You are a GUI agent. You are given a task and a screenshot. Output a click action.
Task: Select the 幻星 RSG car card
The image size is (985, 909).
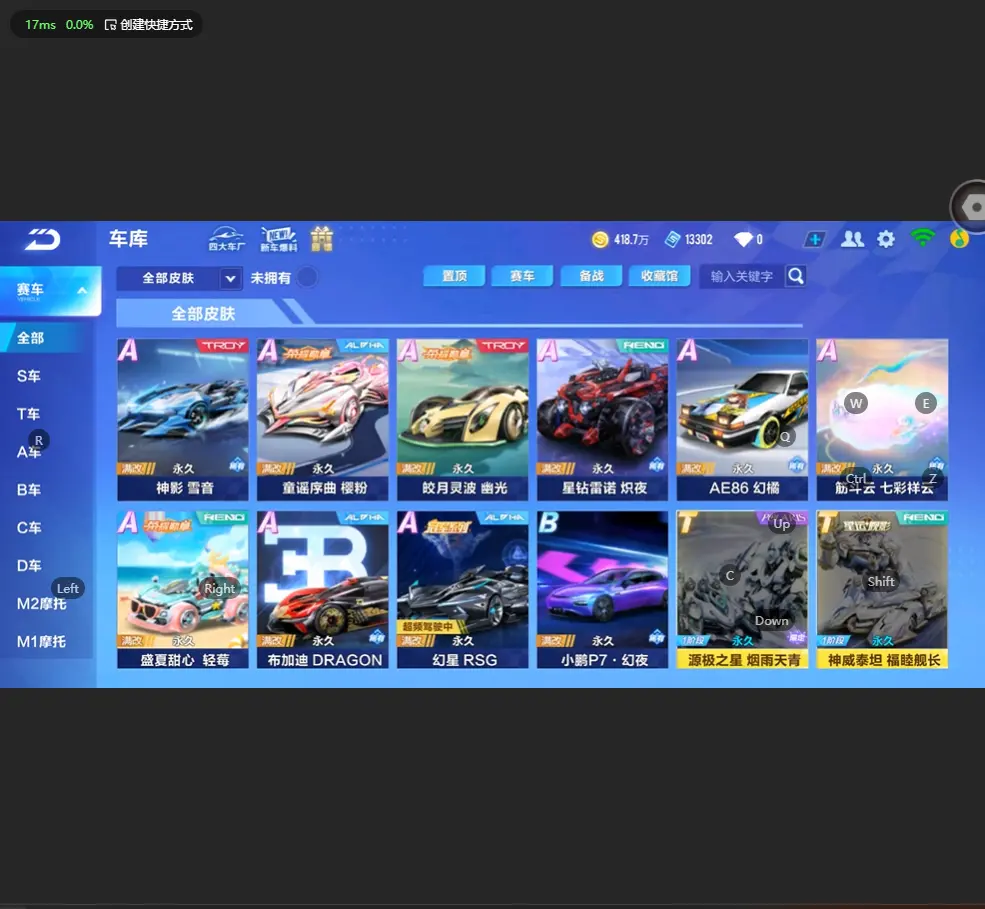click(x=463, y=590)
